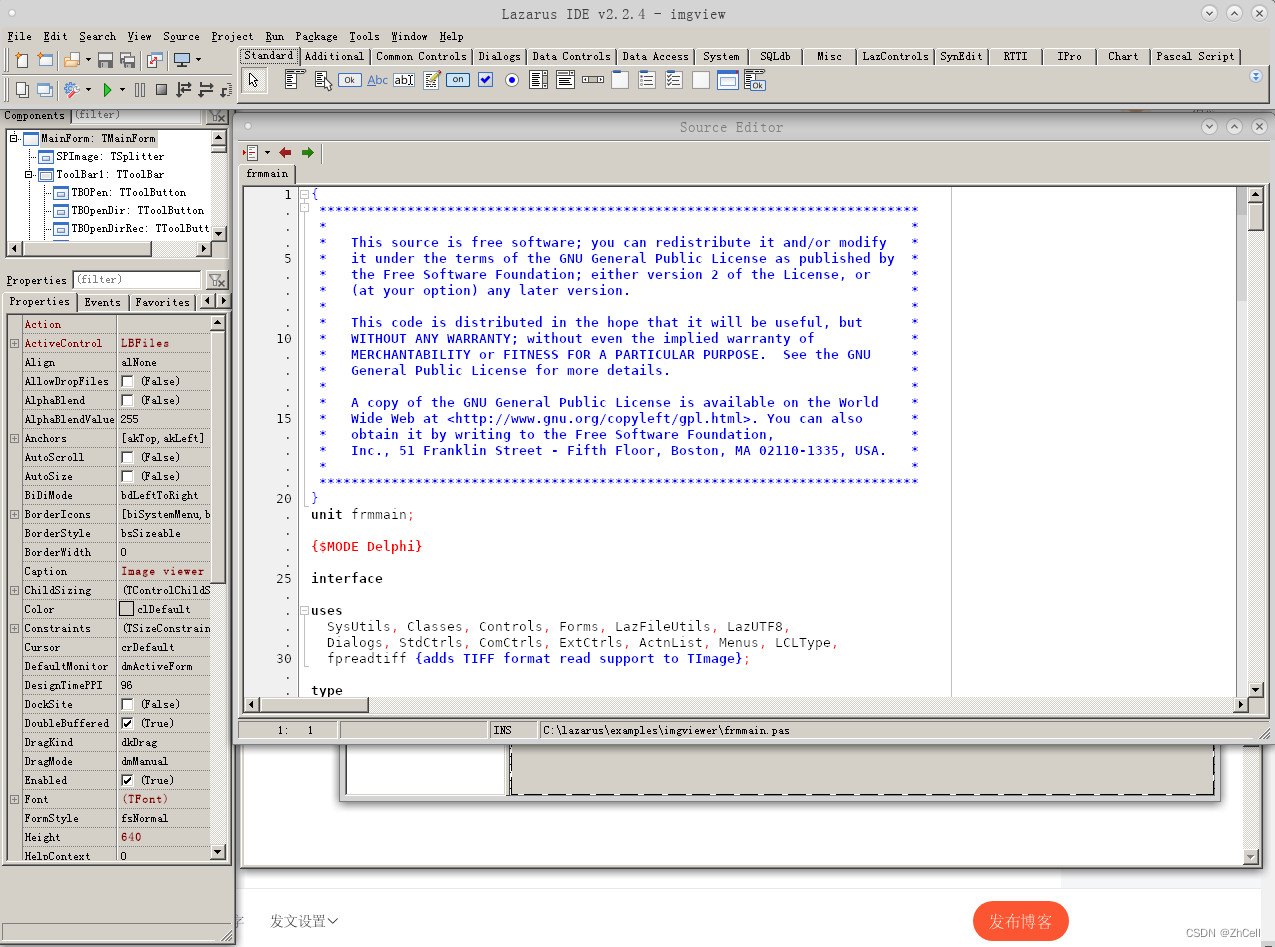1275x947 pixels.
Task: Switch to the Dialogs palette tab
Action: 499,56
